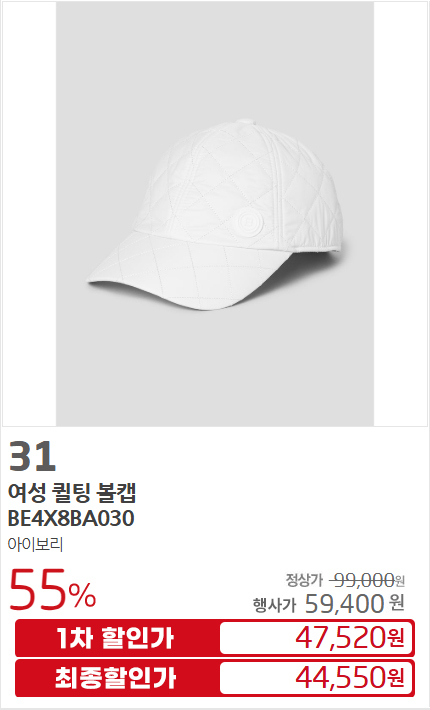Select the product code BE4X8BA030

pyautogui.click(x=71, y=518)
